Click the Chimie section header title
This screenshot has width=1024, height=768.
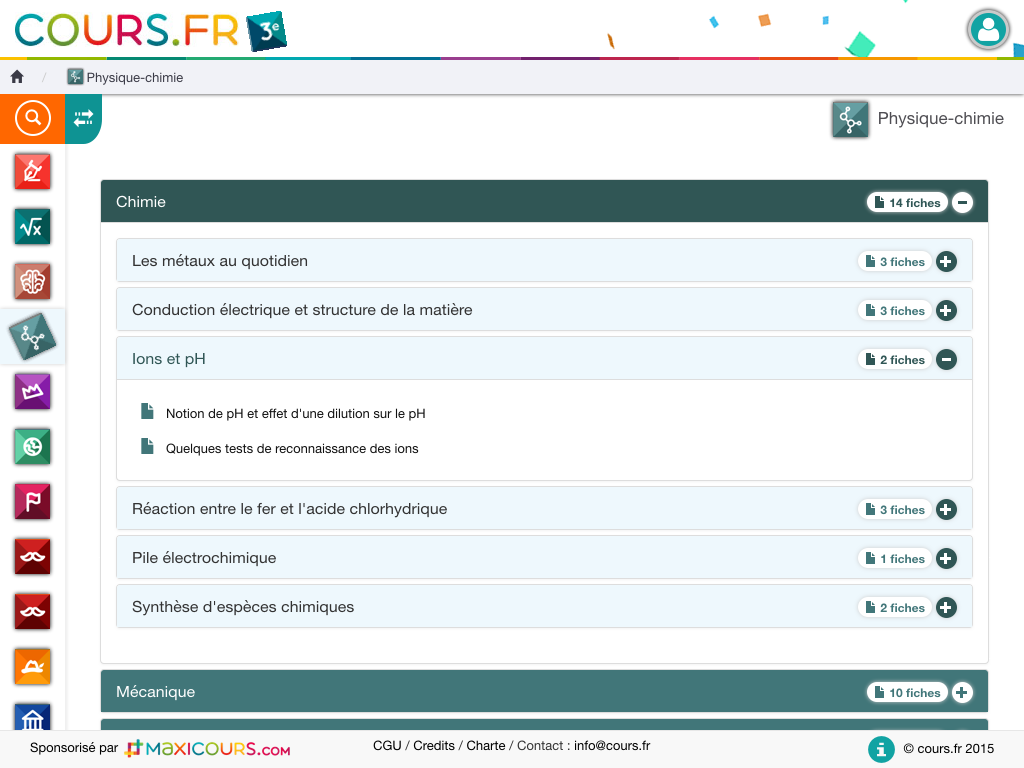141,202
